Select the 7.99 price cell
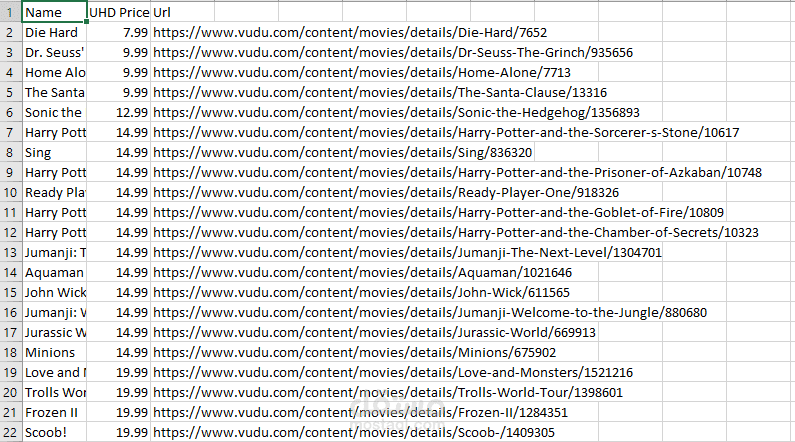Viewport: 795px width, 442px height. click(119, 32)
